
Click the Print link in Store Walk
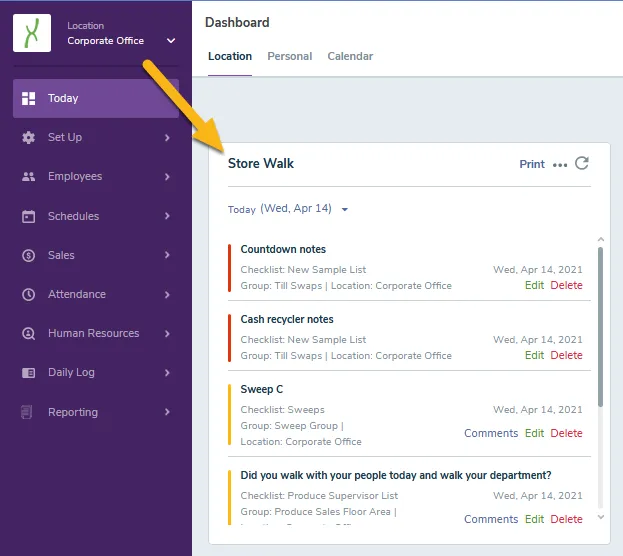[532, 164]
